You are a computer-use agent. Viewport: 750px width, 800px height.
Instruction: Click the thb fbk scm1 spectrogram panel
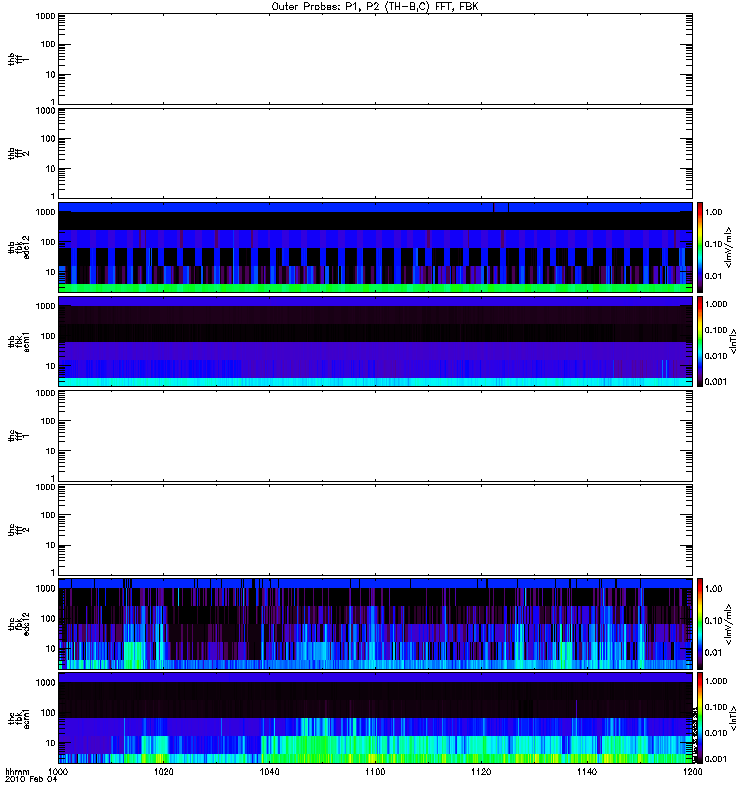375,342
